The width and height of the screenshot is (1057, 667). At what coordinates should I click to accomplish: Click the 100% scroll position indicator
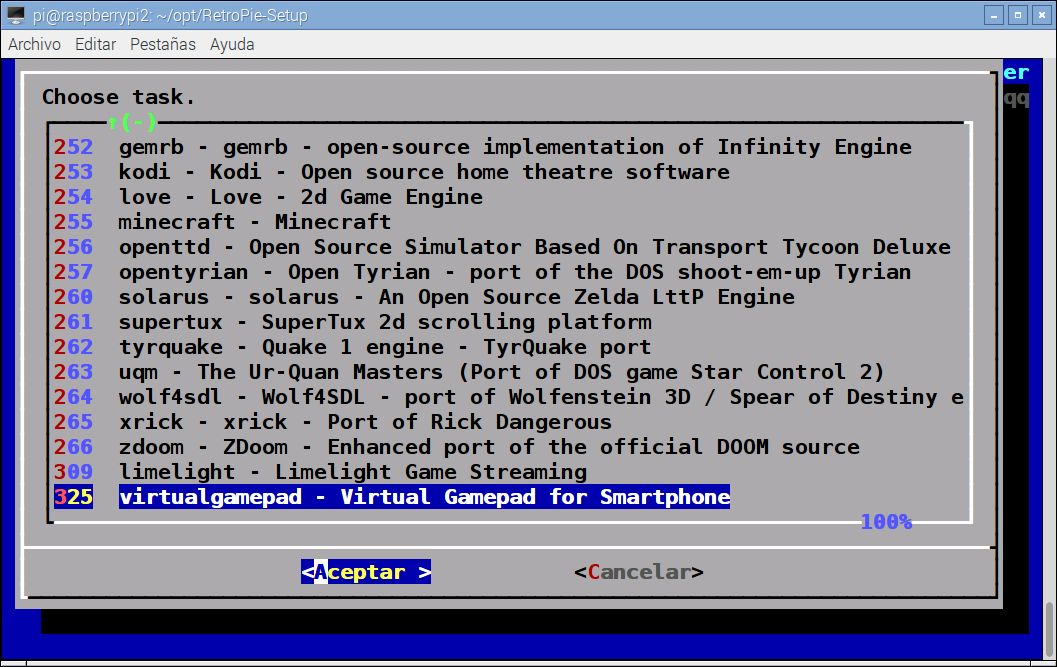coord(886,521)
